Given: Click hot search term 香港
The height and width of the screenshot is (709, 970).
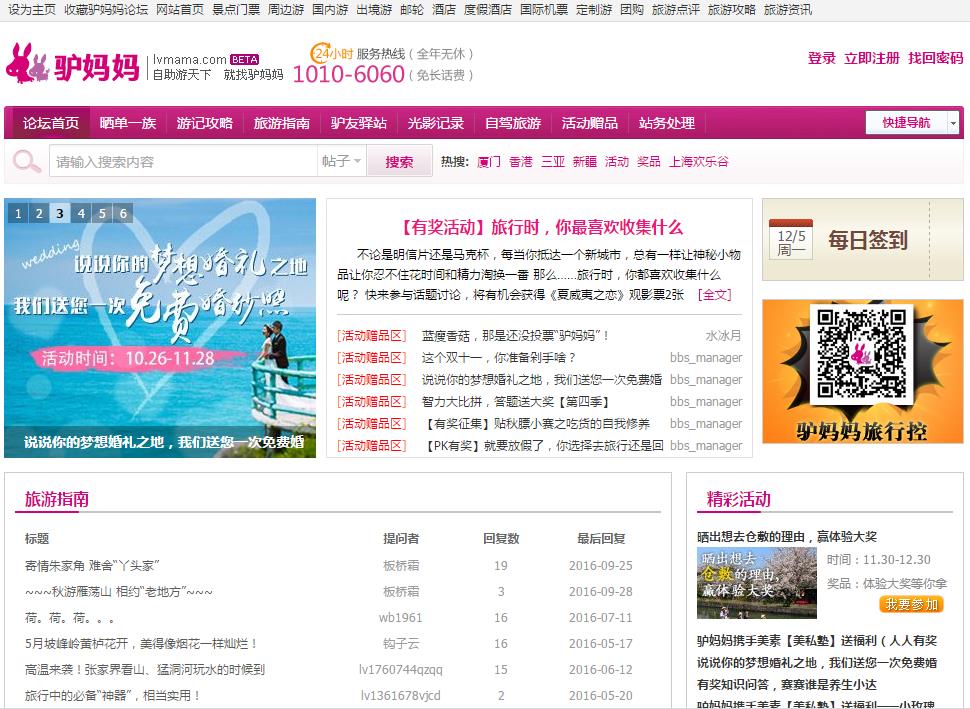Looking at the screenshot, I should coord(521,161).
